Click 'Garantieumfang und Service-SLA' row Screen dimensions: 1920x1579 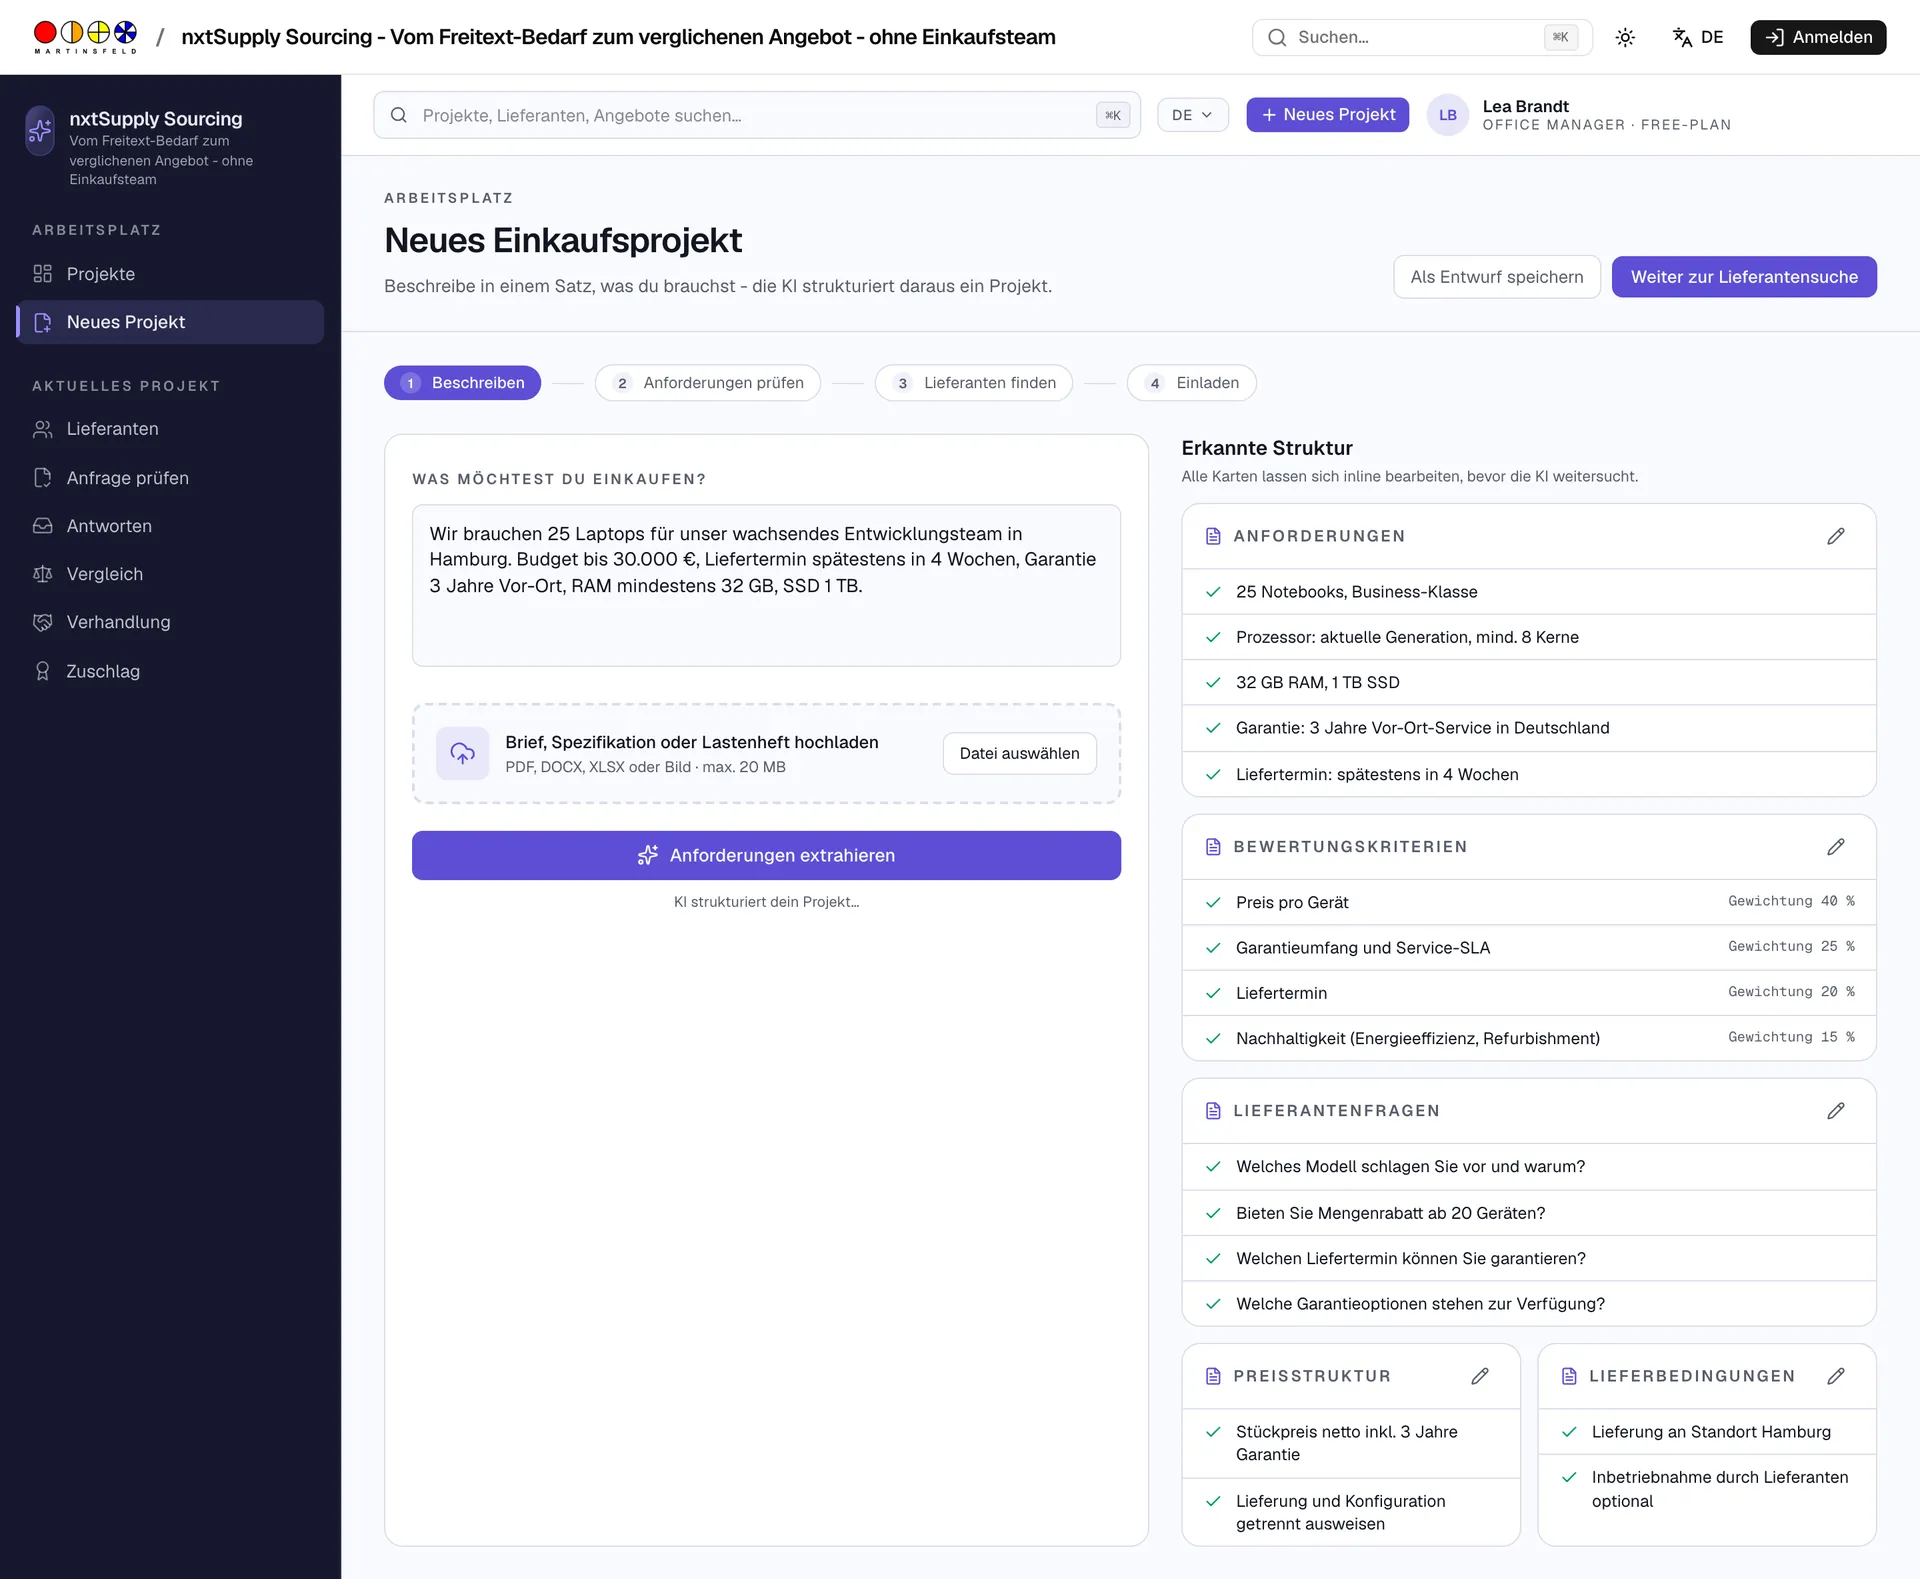(x=1529, y=947)
